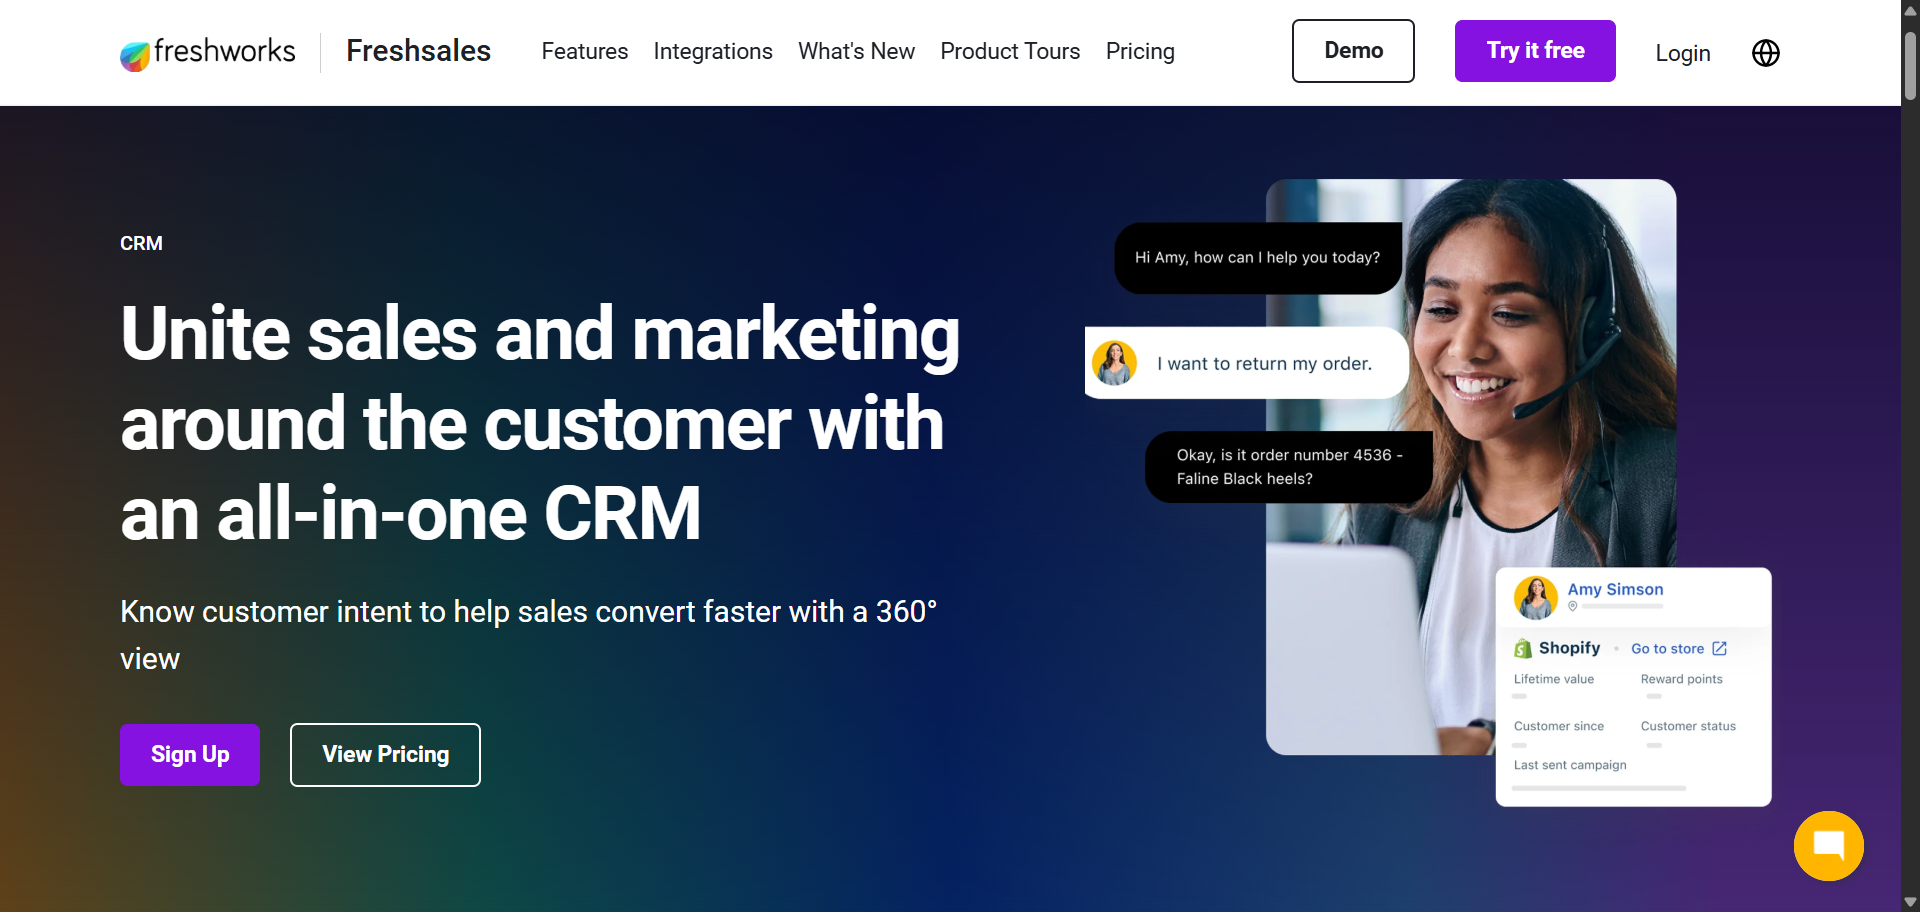Open the language globe selector
This screenshot has height=912, width=1920.
click(1766, 53)
